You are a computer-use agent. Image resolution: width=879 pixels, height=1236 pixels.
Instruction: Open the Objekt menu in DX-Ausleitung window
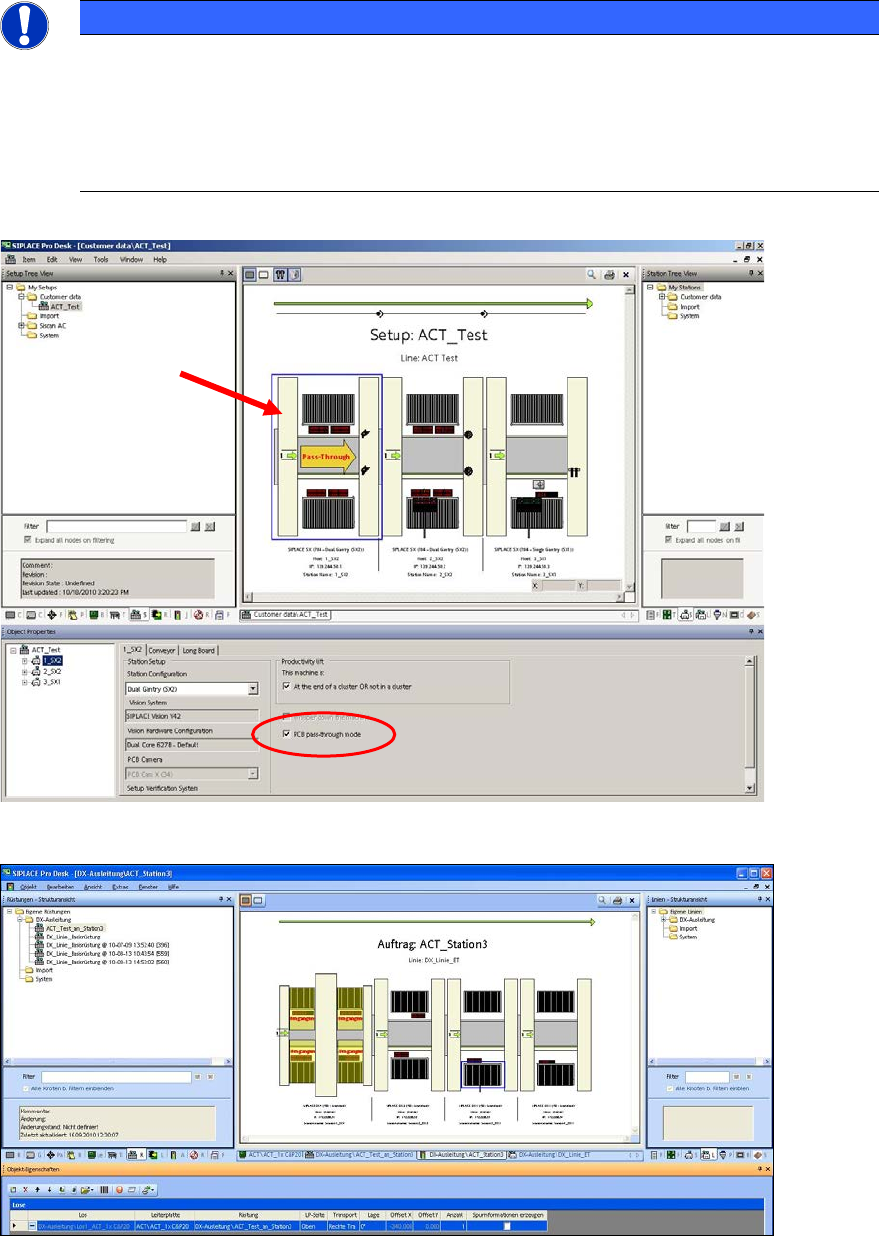pos(30,885)
